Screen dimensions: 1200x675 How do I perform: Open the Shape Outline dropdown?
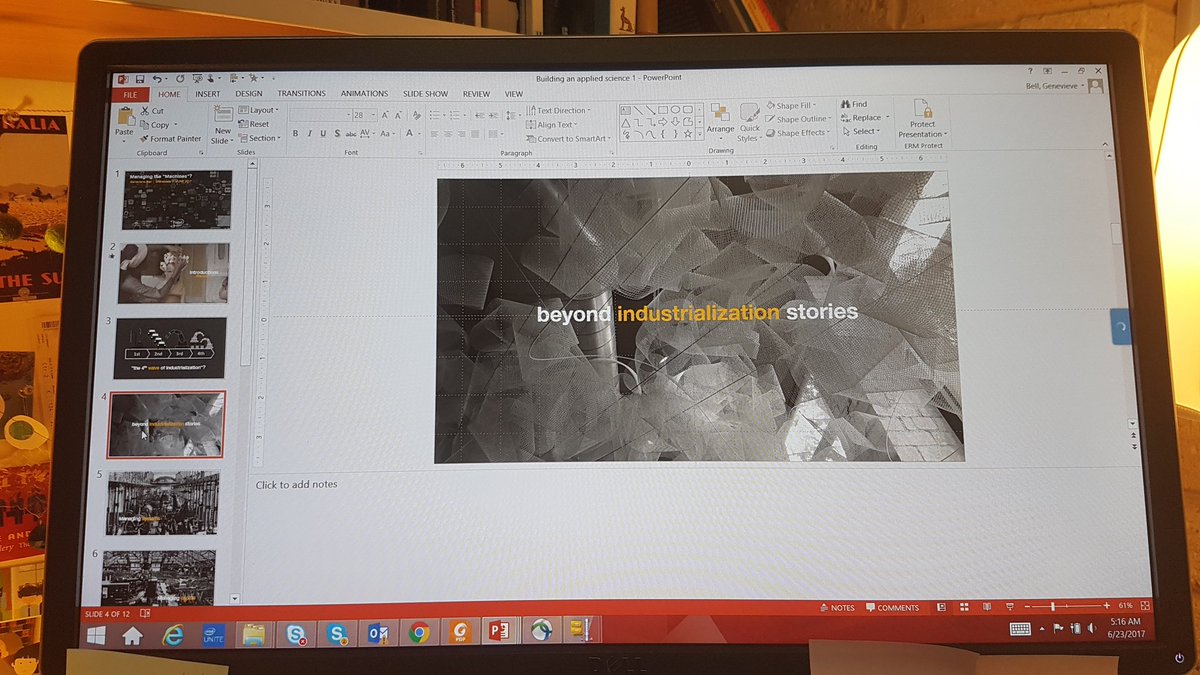coord(797,119)
